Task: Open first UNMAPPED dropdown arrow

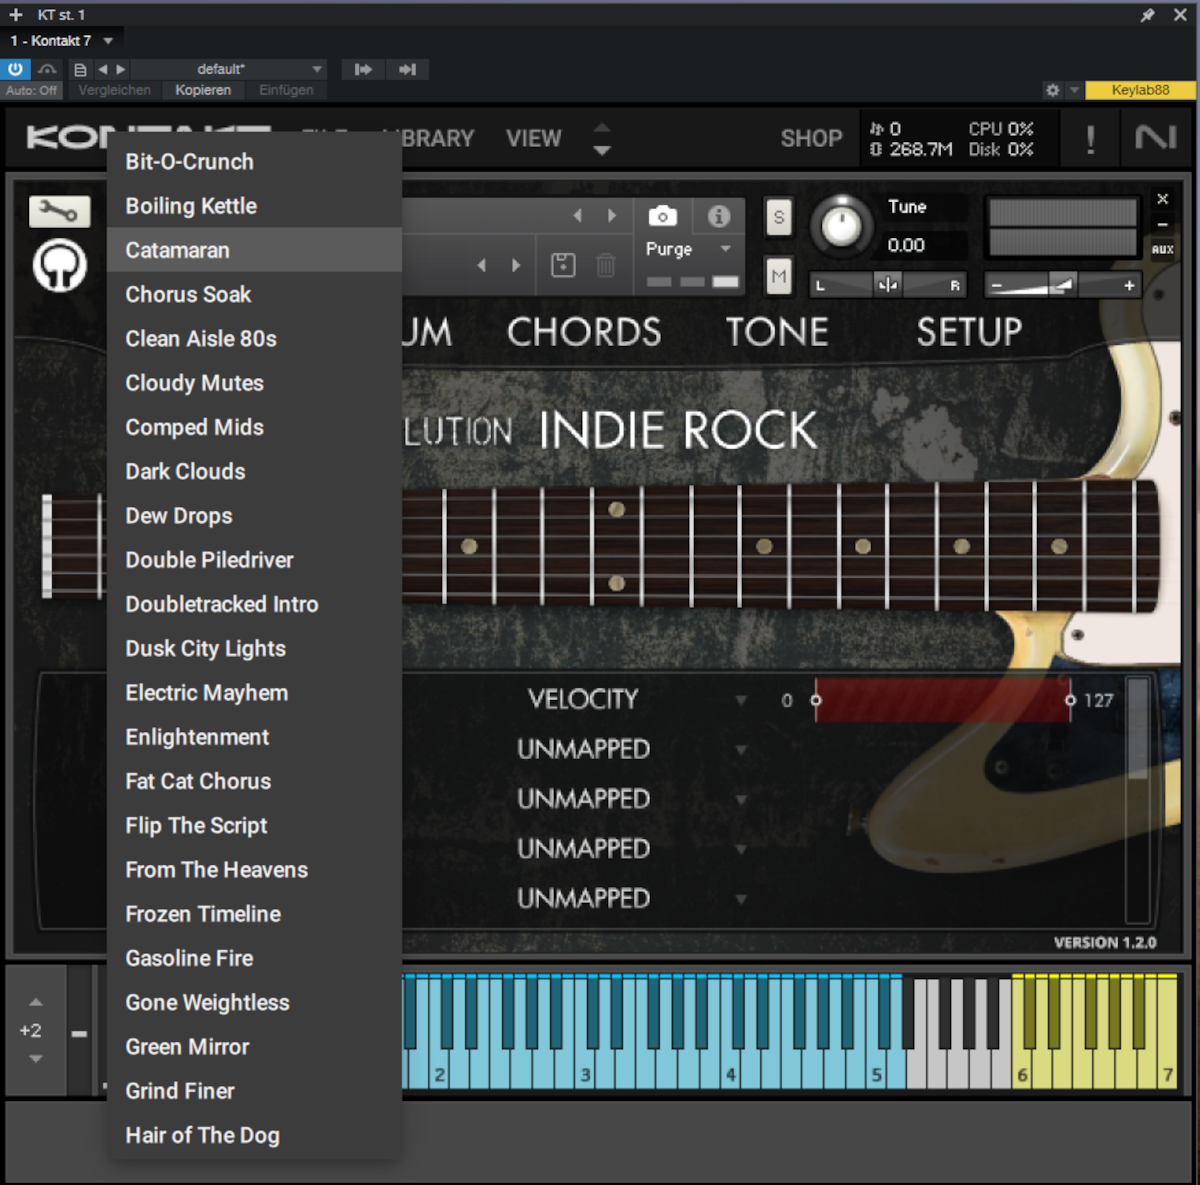Action: tap(741, 749)
